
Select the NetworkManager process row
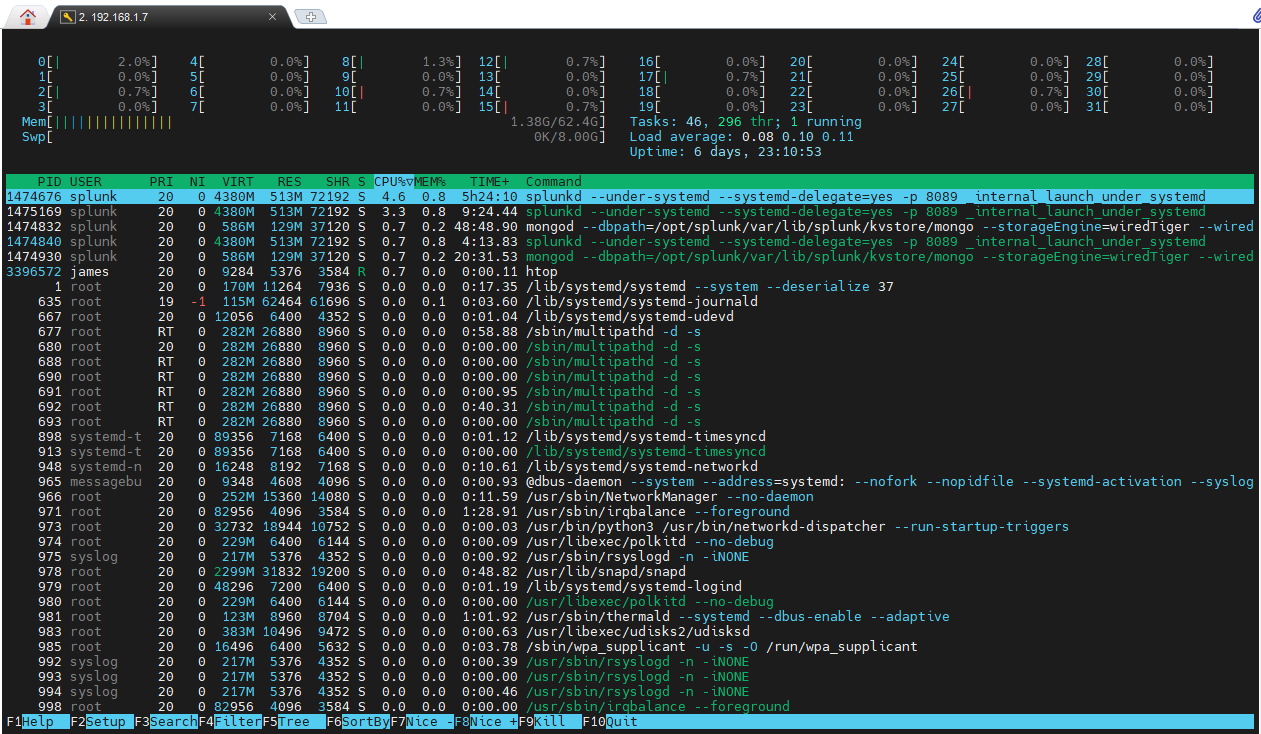[x=630, y=497]
